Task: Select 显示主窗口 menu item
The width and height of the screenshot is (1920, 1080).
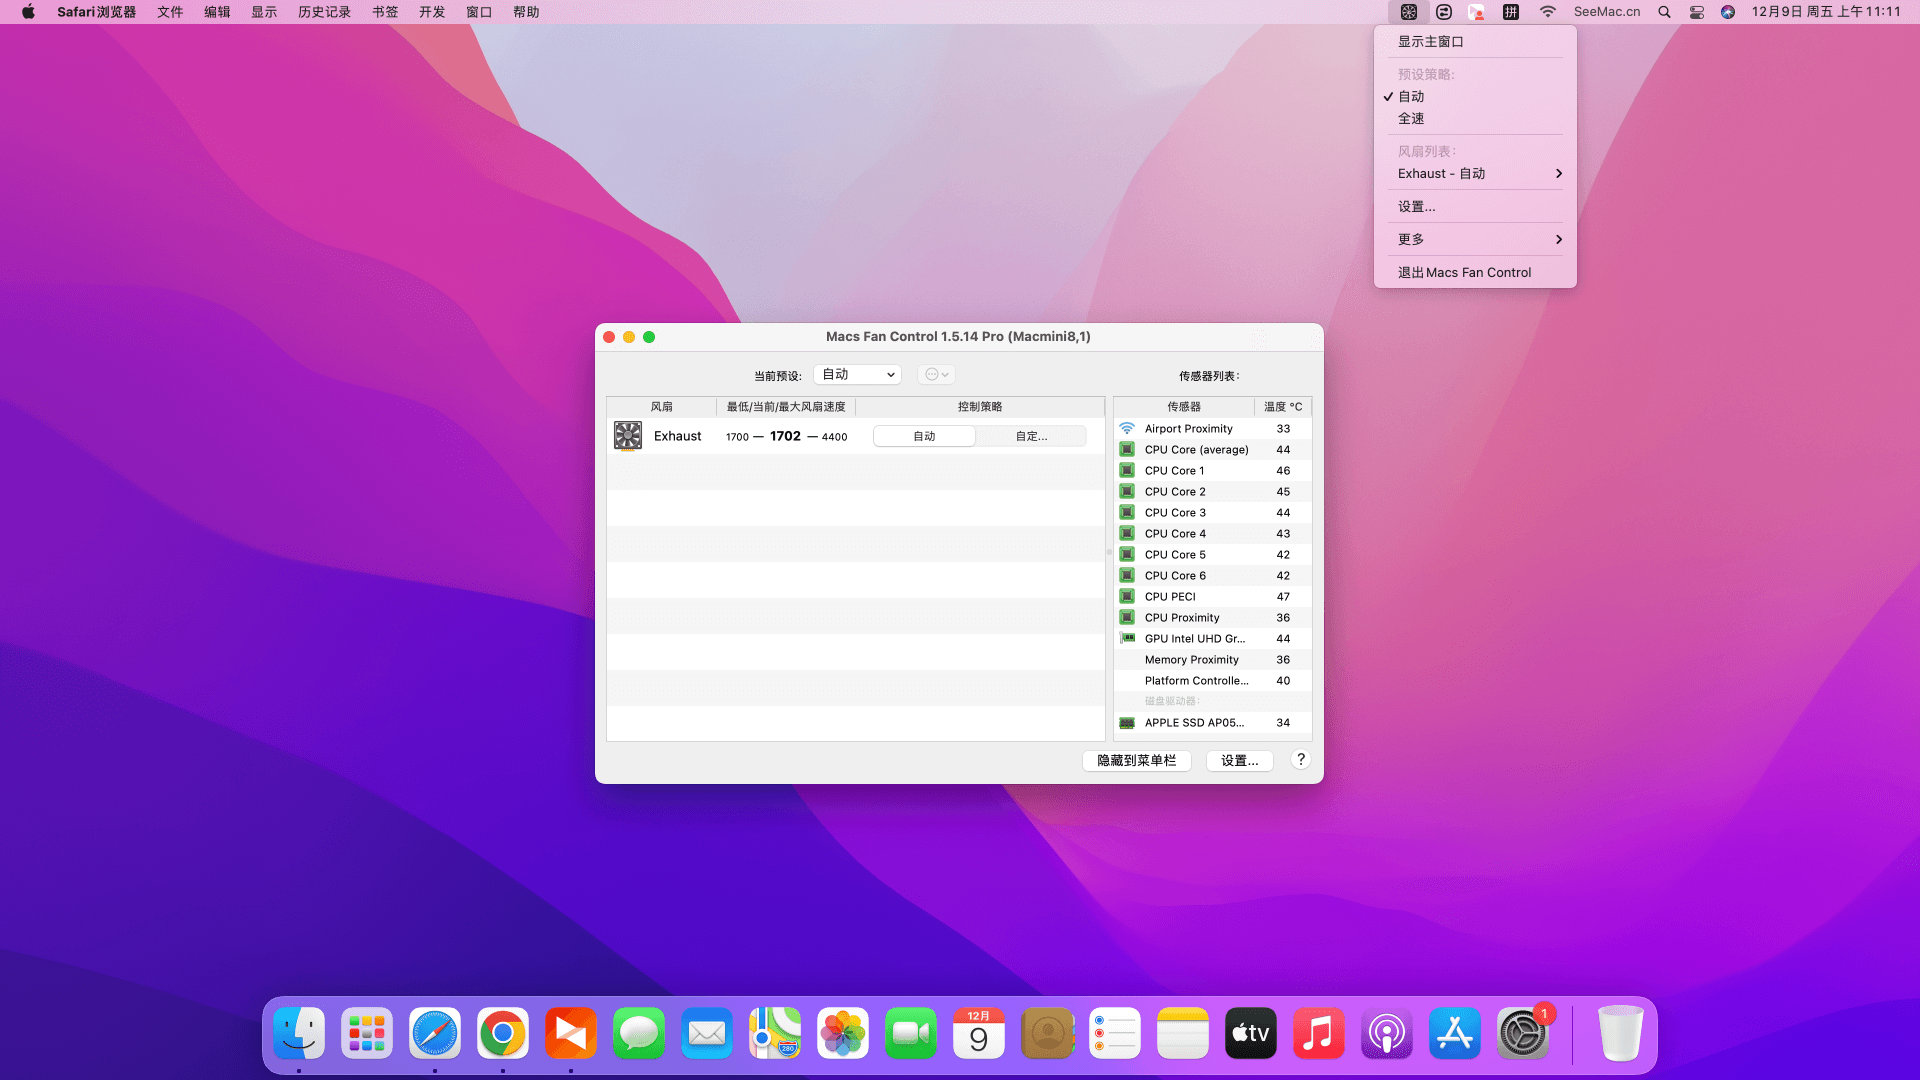Action: tap(1475, 42)
